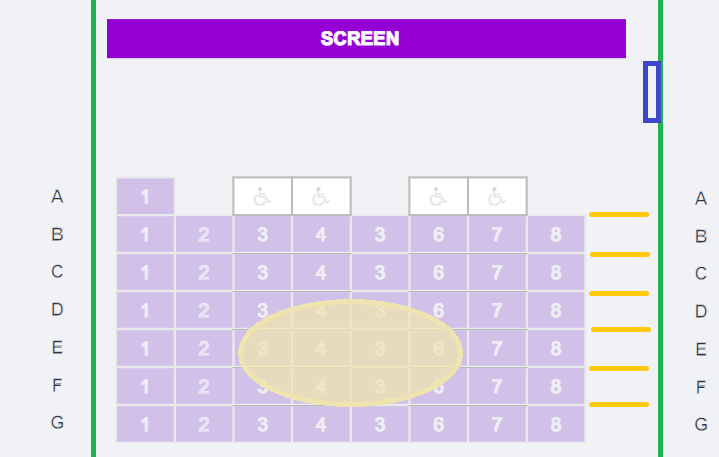Choose seat 8 in row G

[555, 424]
